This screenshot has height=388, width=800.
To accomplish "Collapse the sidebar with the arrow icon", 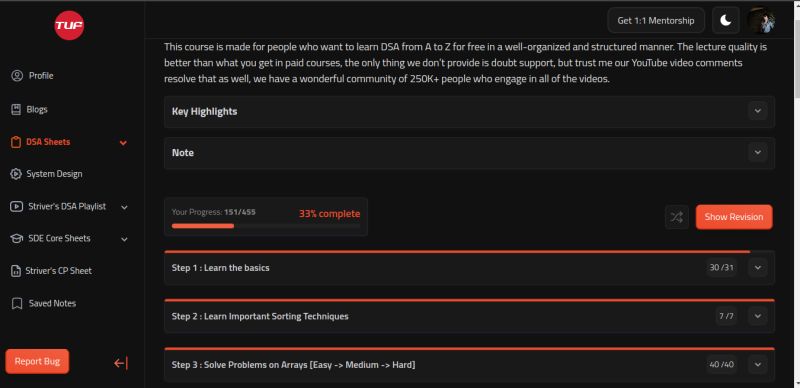I will (121, 363).
